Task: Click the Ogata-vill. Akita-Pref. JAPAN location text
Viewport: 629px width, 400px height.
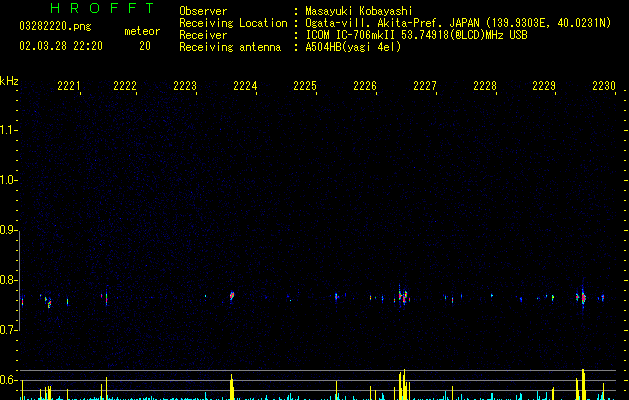Action: [458, 23]
